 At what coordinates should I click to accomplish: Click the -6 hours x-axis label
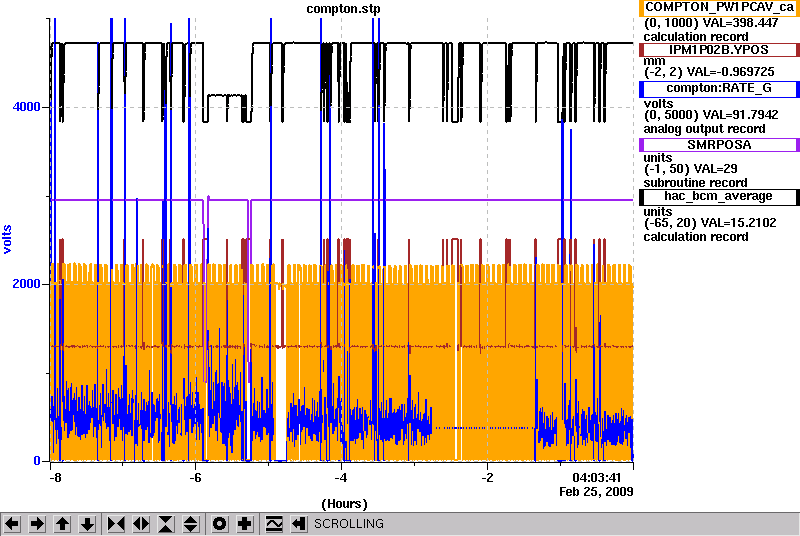pyautogui.click(x=195, y=478)
